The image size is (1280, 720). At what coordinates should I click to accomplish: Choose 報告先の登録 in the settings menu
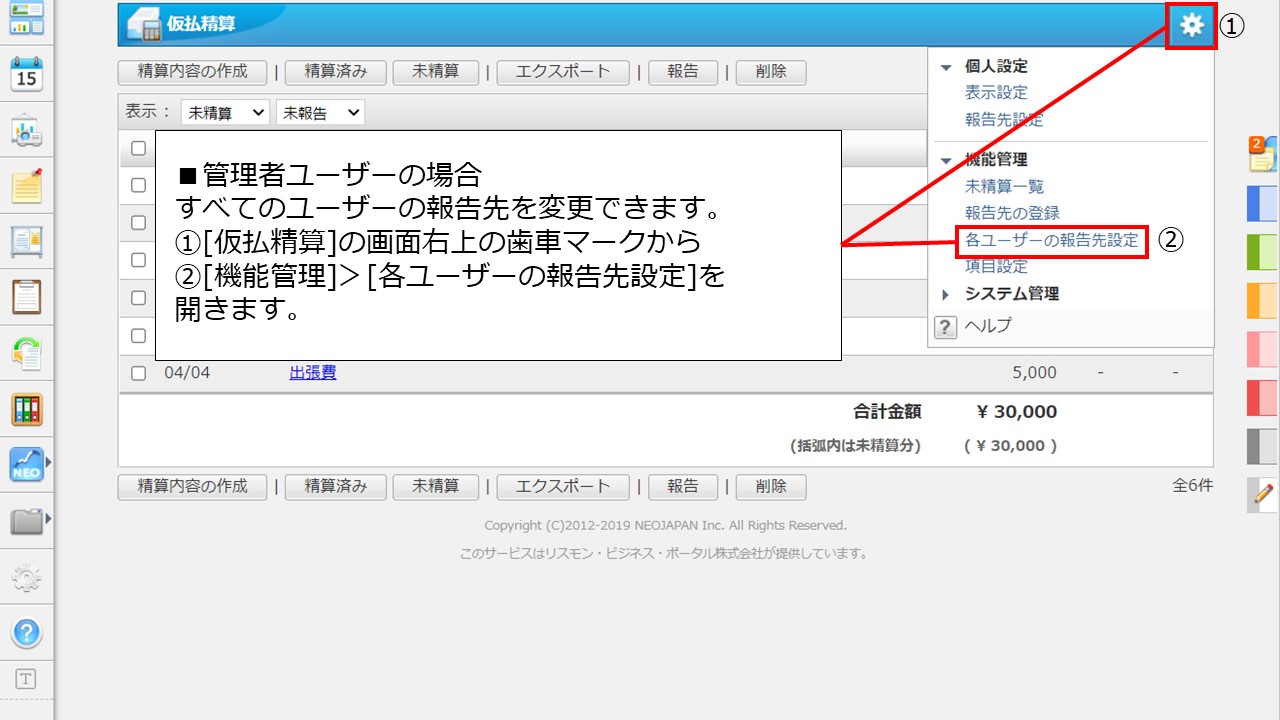point(1012,213)
